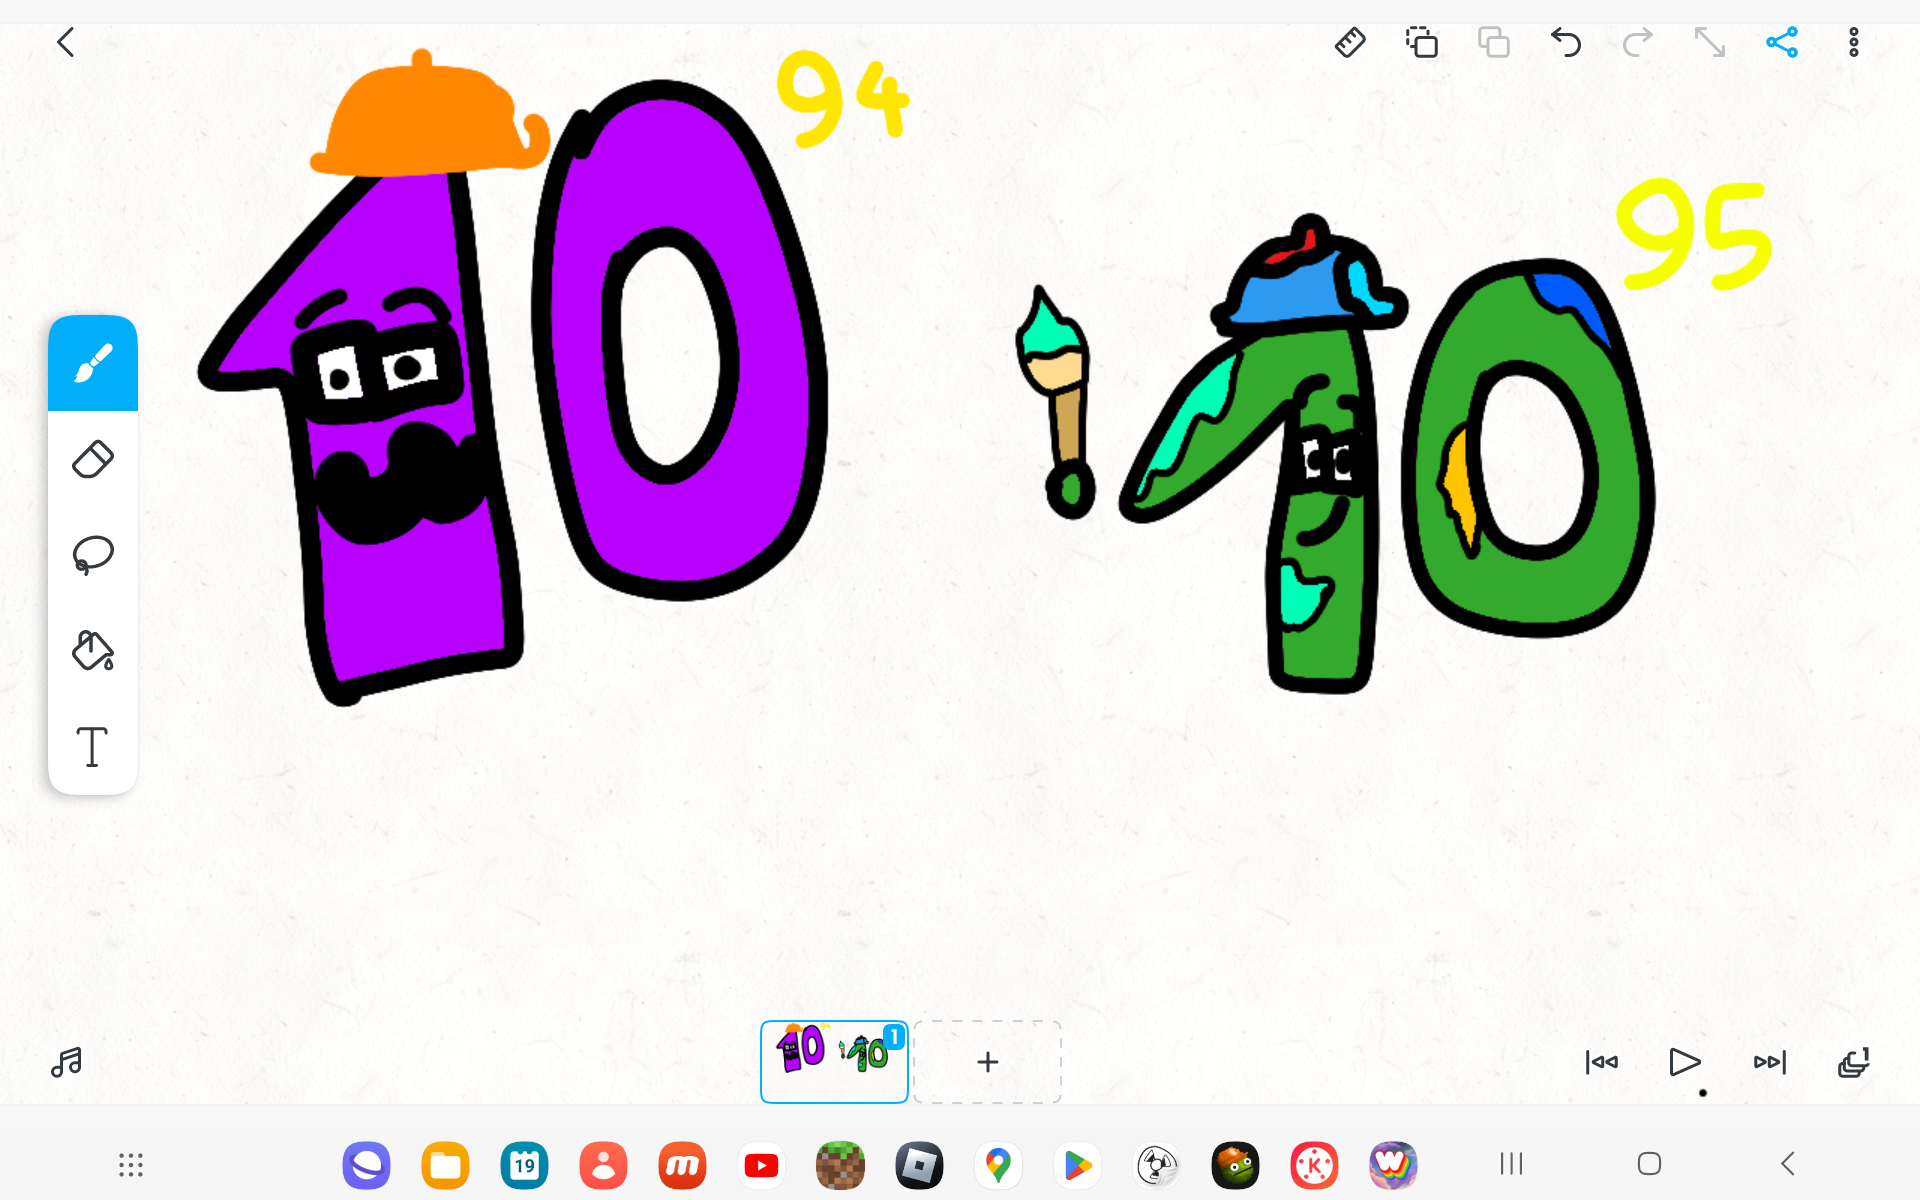Viewport: 1920px width, 1200px height.
Task: Play the animation
Action: tap(1685, 1062)
